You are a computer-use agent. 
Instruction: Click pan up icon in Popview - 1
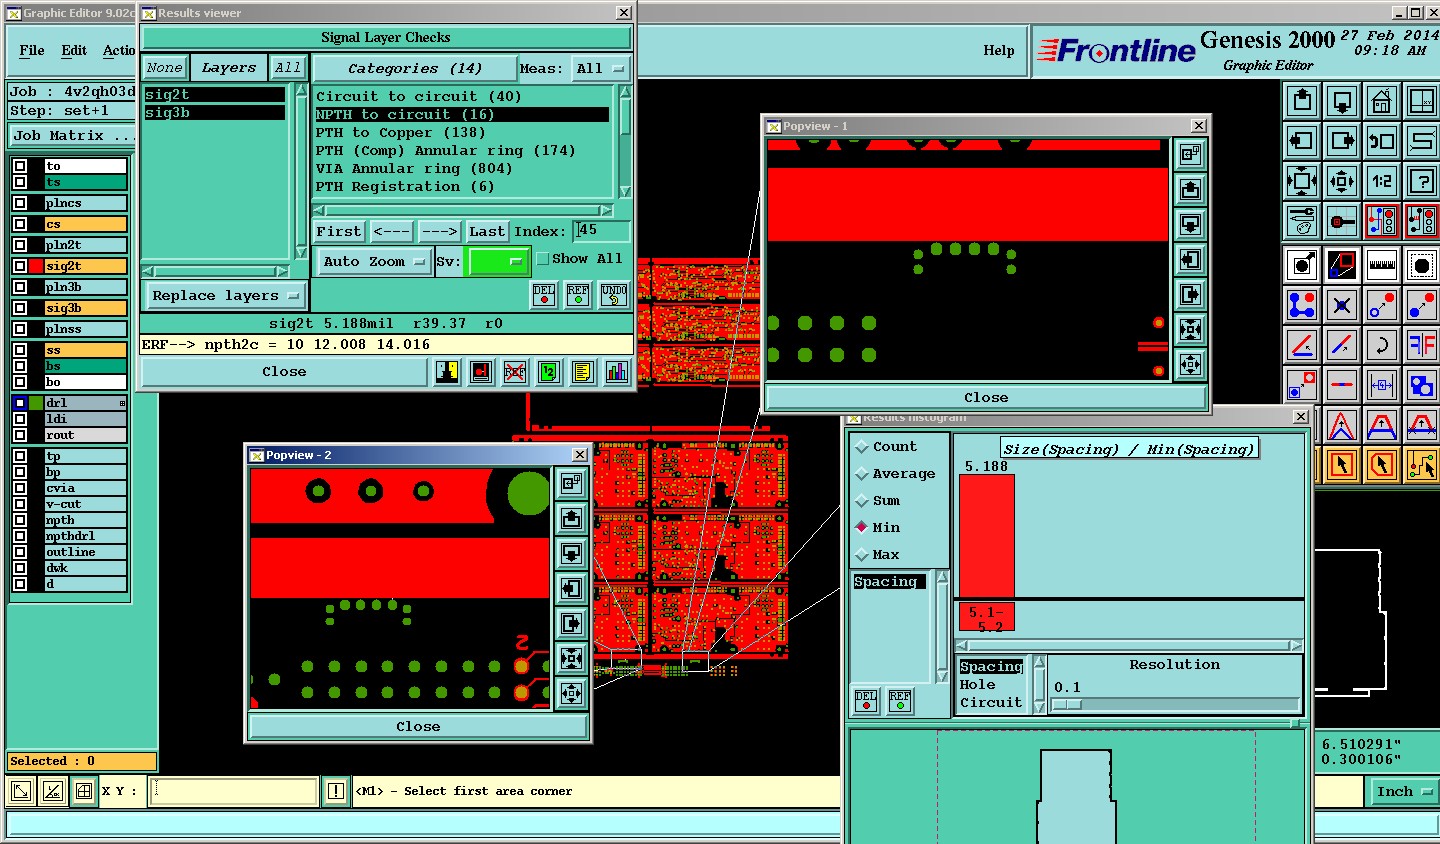[1190, 189]
